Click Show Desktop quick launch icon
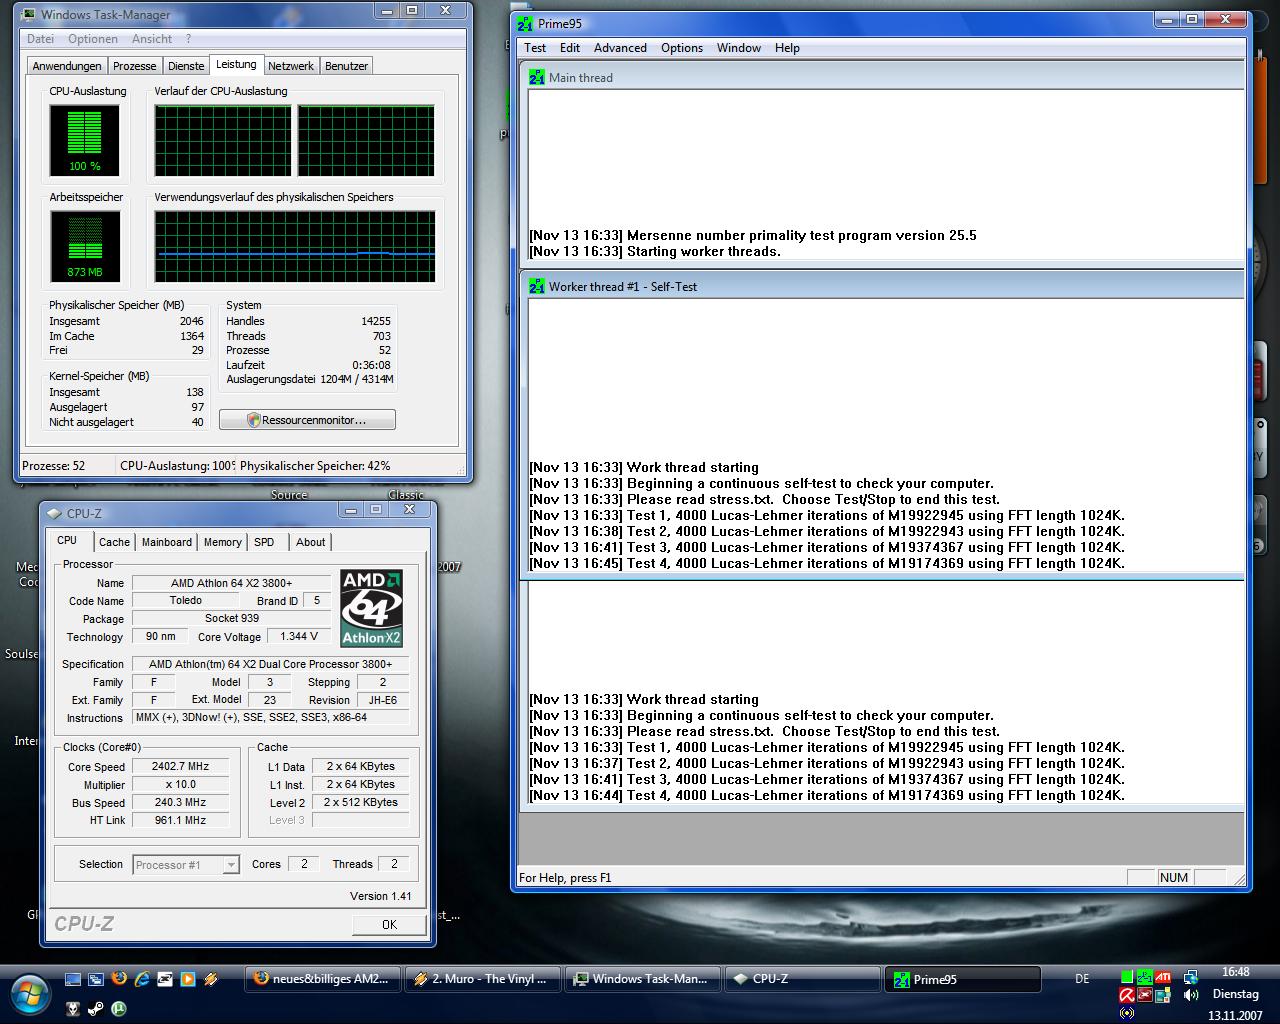Image resolution: width=1280 pixels, height=1024 pixels. [73, 979]
